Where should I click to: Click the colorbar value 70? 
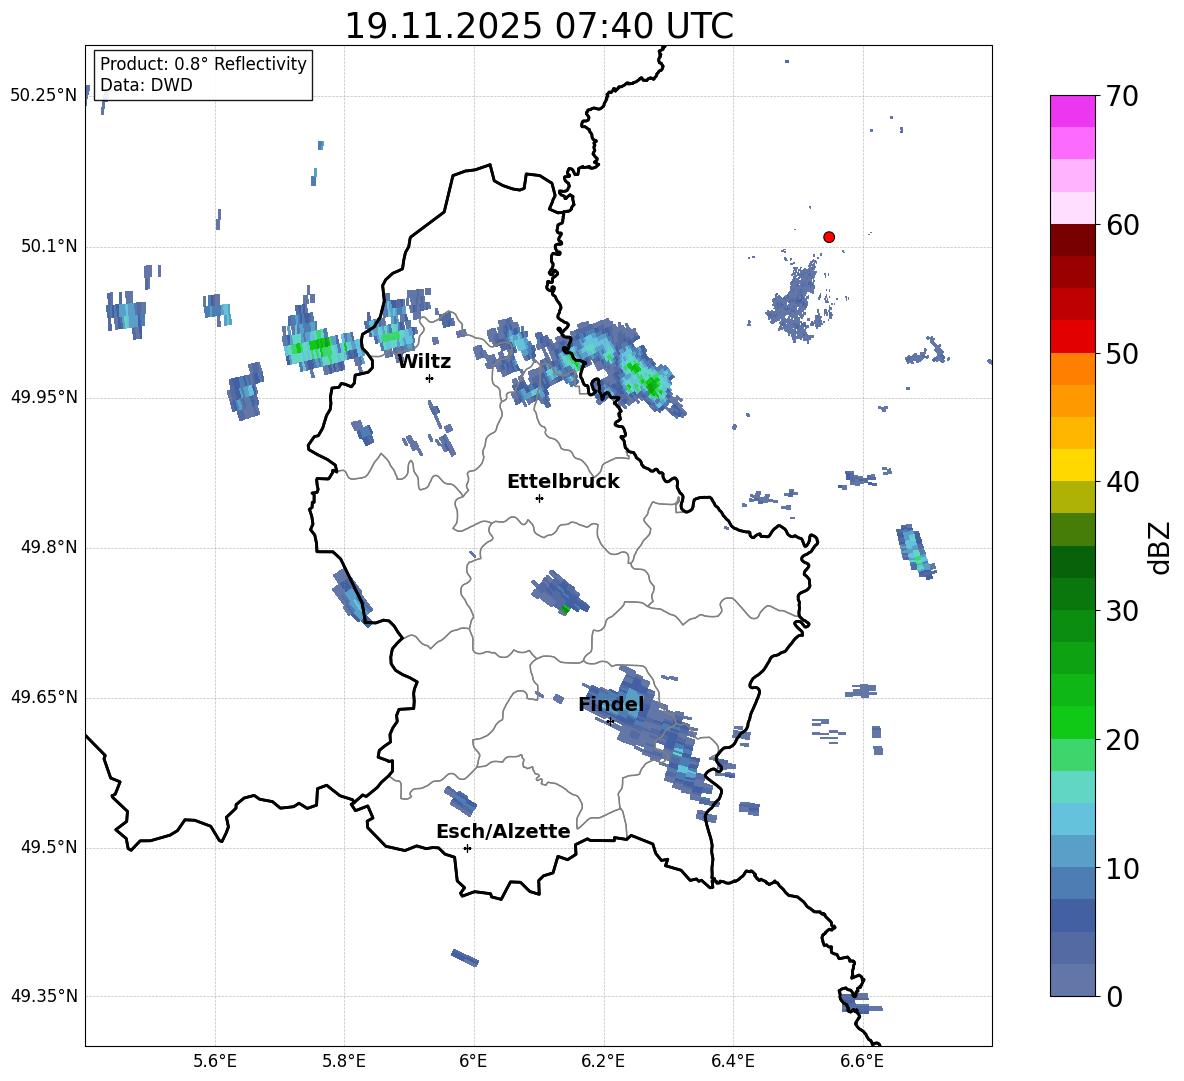(1122, 96)
